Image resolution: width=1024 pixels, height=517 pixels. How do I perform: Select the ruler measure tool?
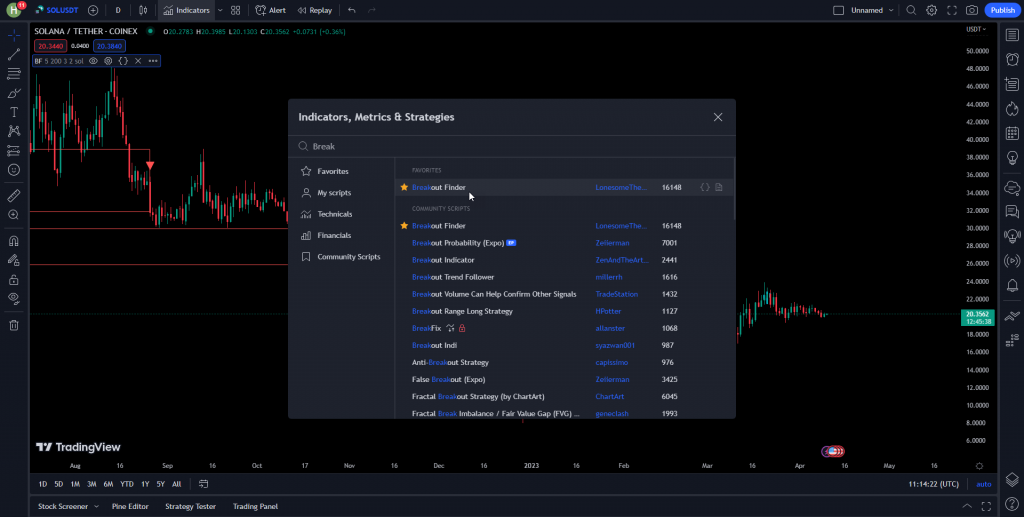point(14,195)
